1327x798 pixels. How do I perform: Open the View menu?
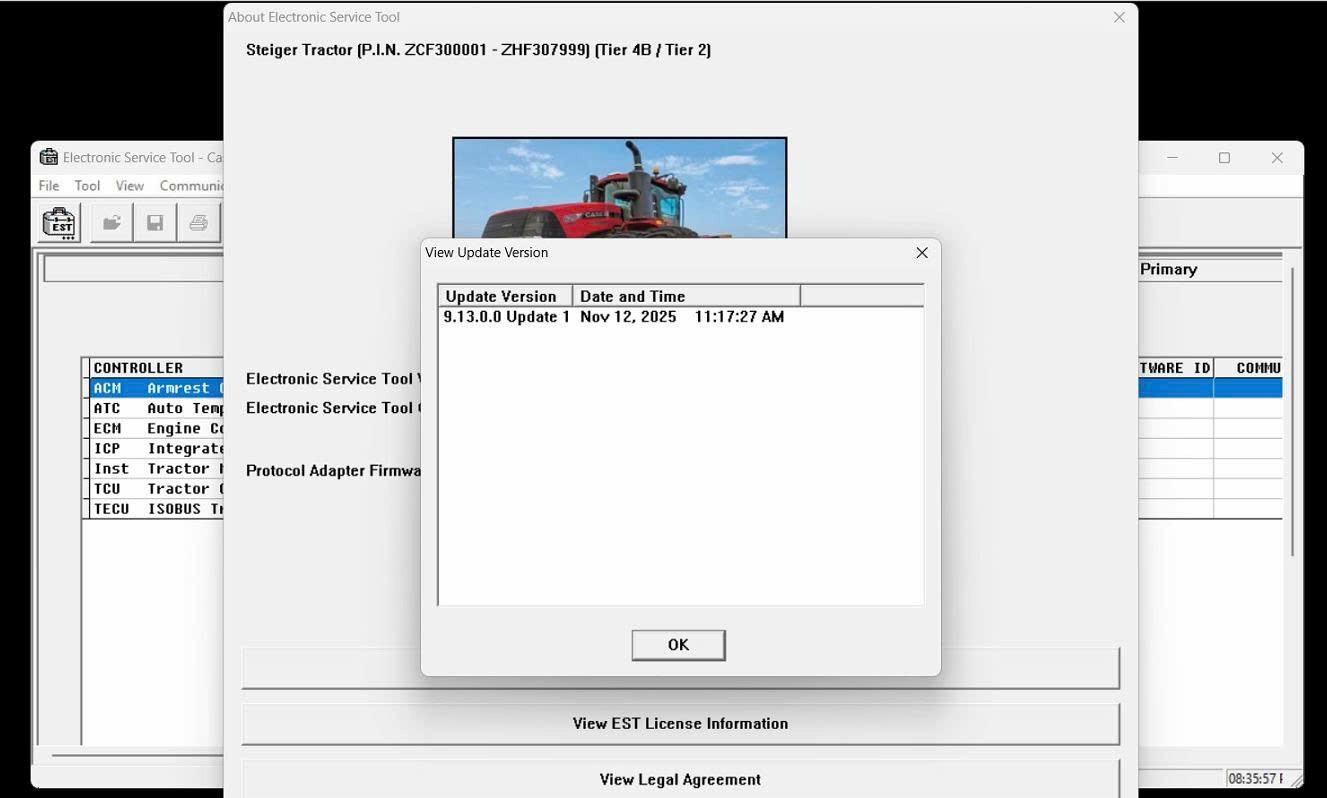[x=129, y=185]
